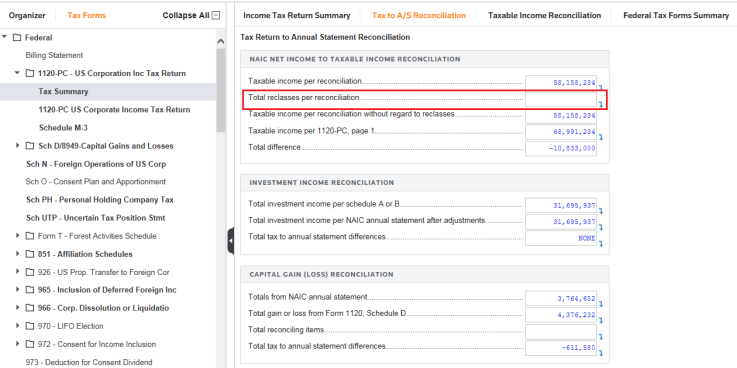This screenshot has height=368, width=737.
Task: Collapse the side panel with the black arrow handle
Action: click(x=231, y=241)
